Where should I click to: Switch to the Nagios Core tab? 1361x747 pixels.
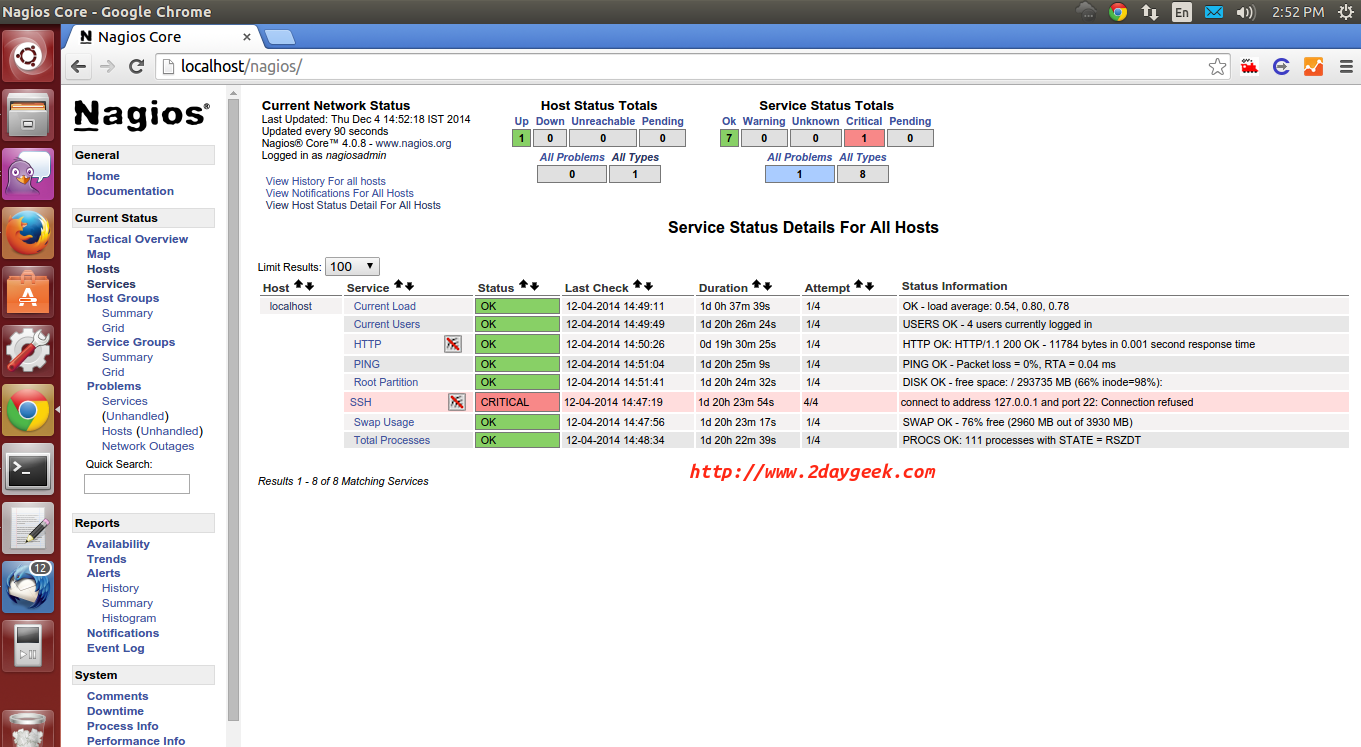coord(162,37)
